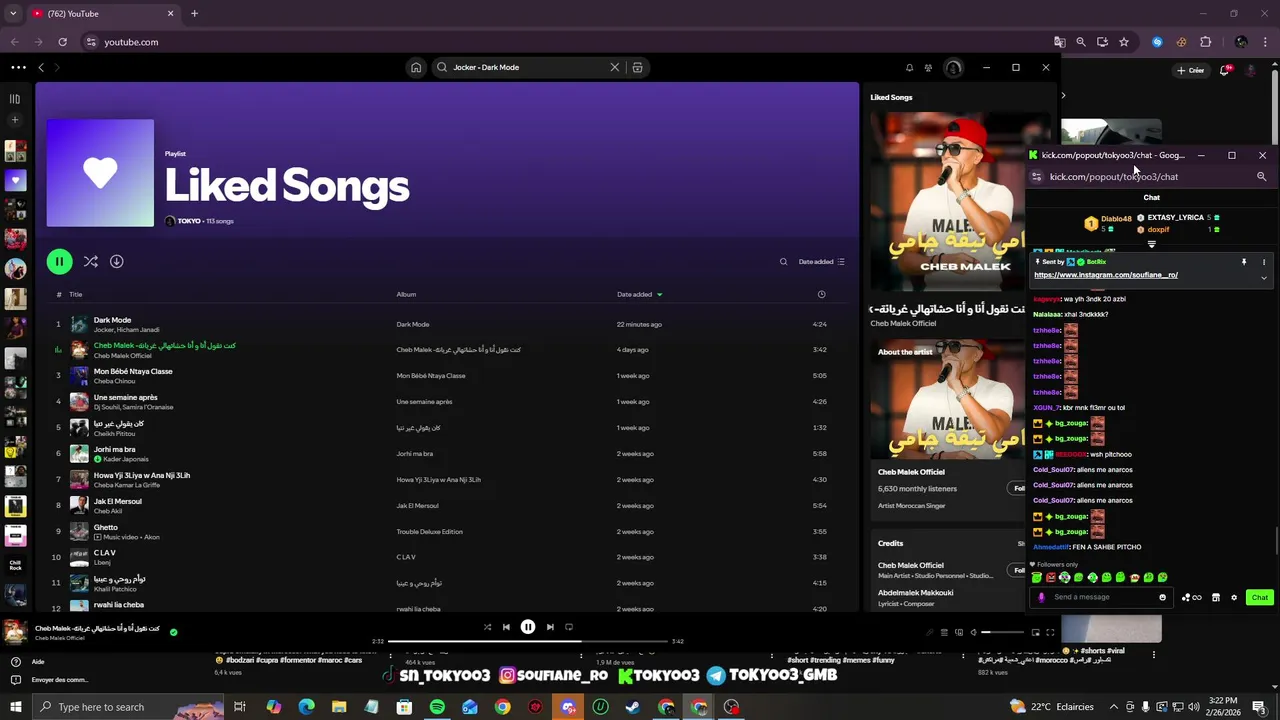Adjust the Spotify volume slider
Screen dimensions: 1280x720
(x=1002, y=632)
